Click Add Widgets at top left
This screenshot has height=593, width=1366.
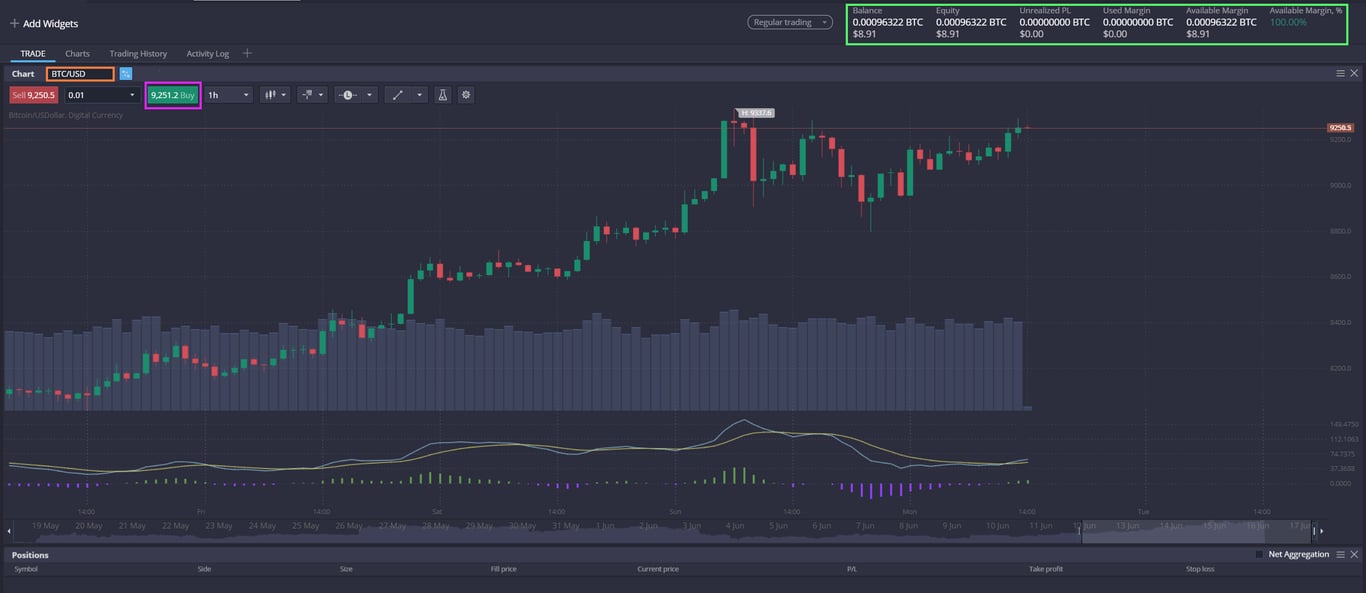click(43, 23)
